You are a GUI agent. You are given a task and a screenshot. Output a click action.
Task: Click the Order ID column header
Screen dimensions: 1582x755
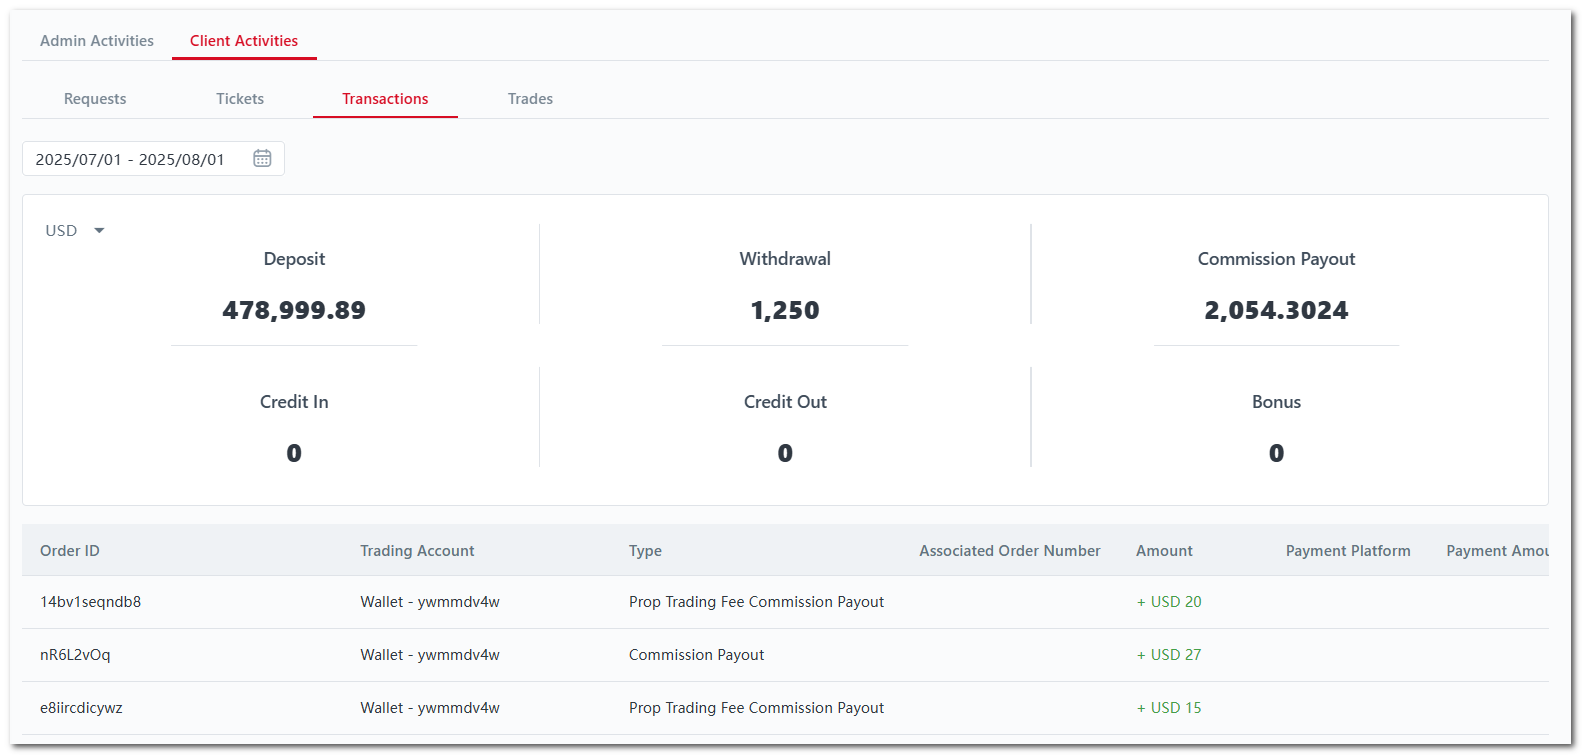click(x=70, y=551)
